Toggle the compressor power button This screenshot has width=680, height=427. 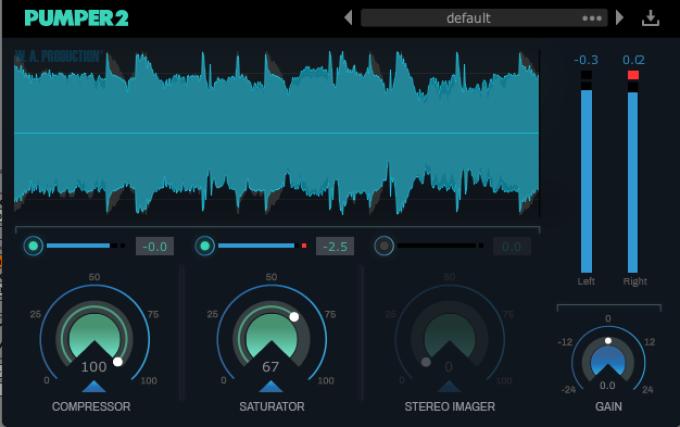(33, 246)
